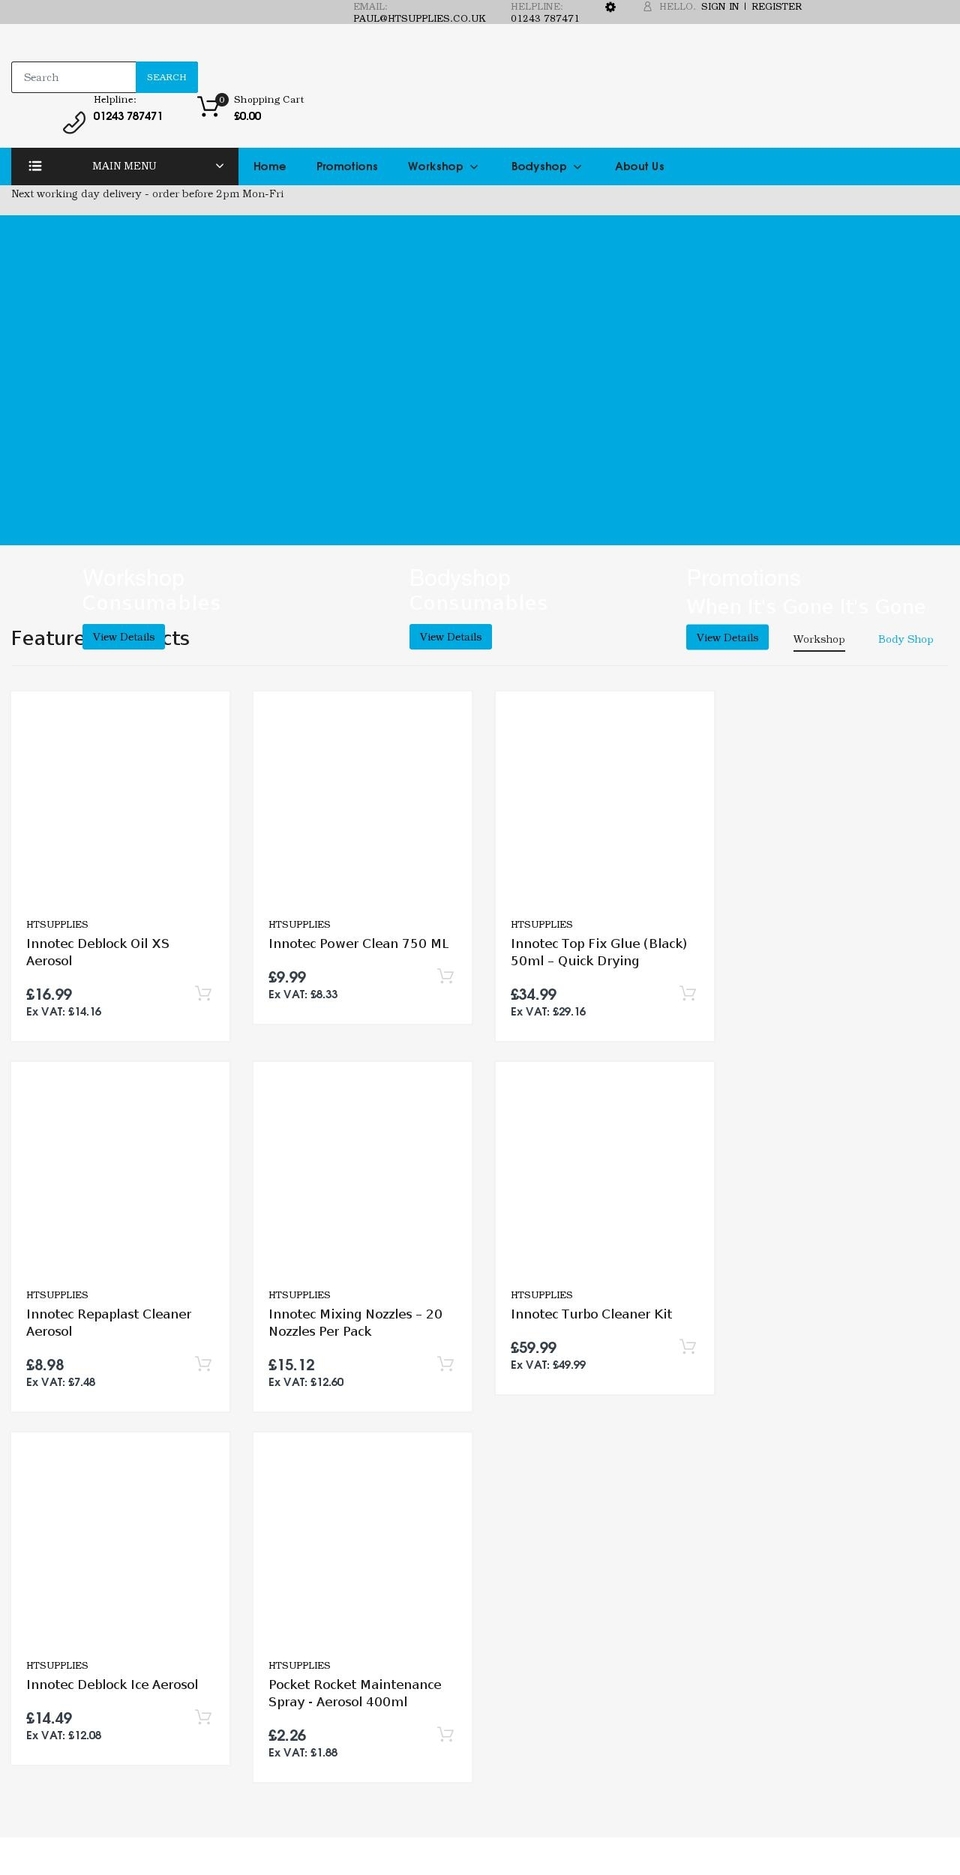Expand the Workshop menu chevron
This screenshot has width=960, height=1875.
tap(474, 167)
